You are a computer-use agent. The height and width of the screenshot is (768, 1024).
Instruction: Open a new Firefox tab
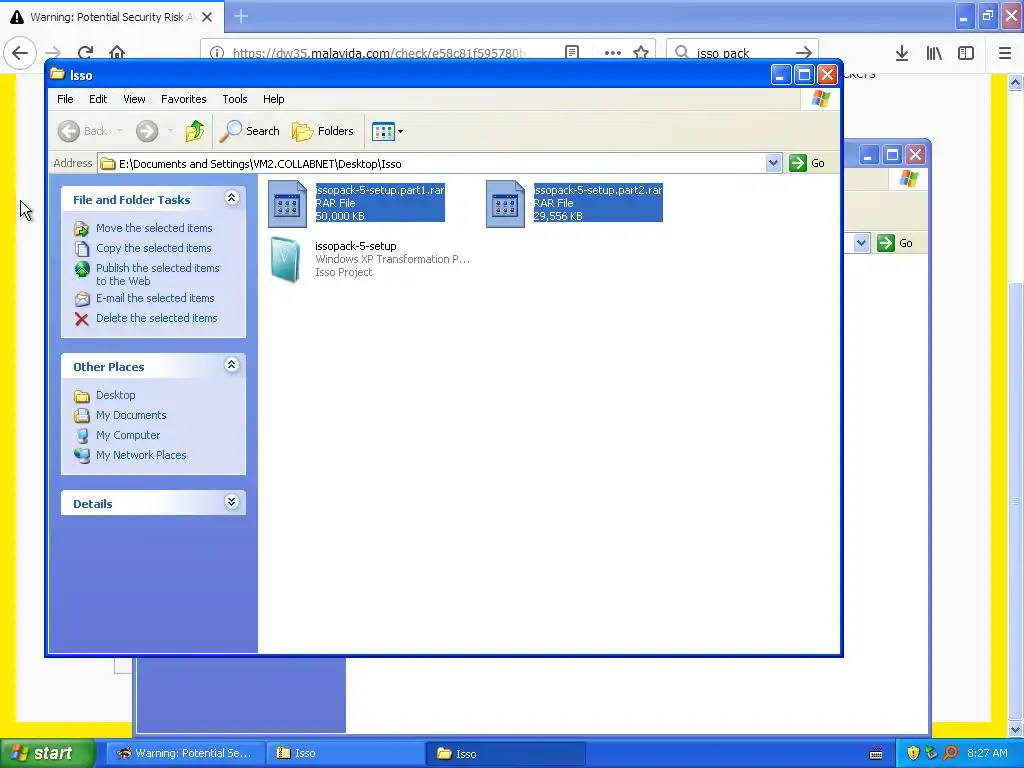click(x=241, y=16)
